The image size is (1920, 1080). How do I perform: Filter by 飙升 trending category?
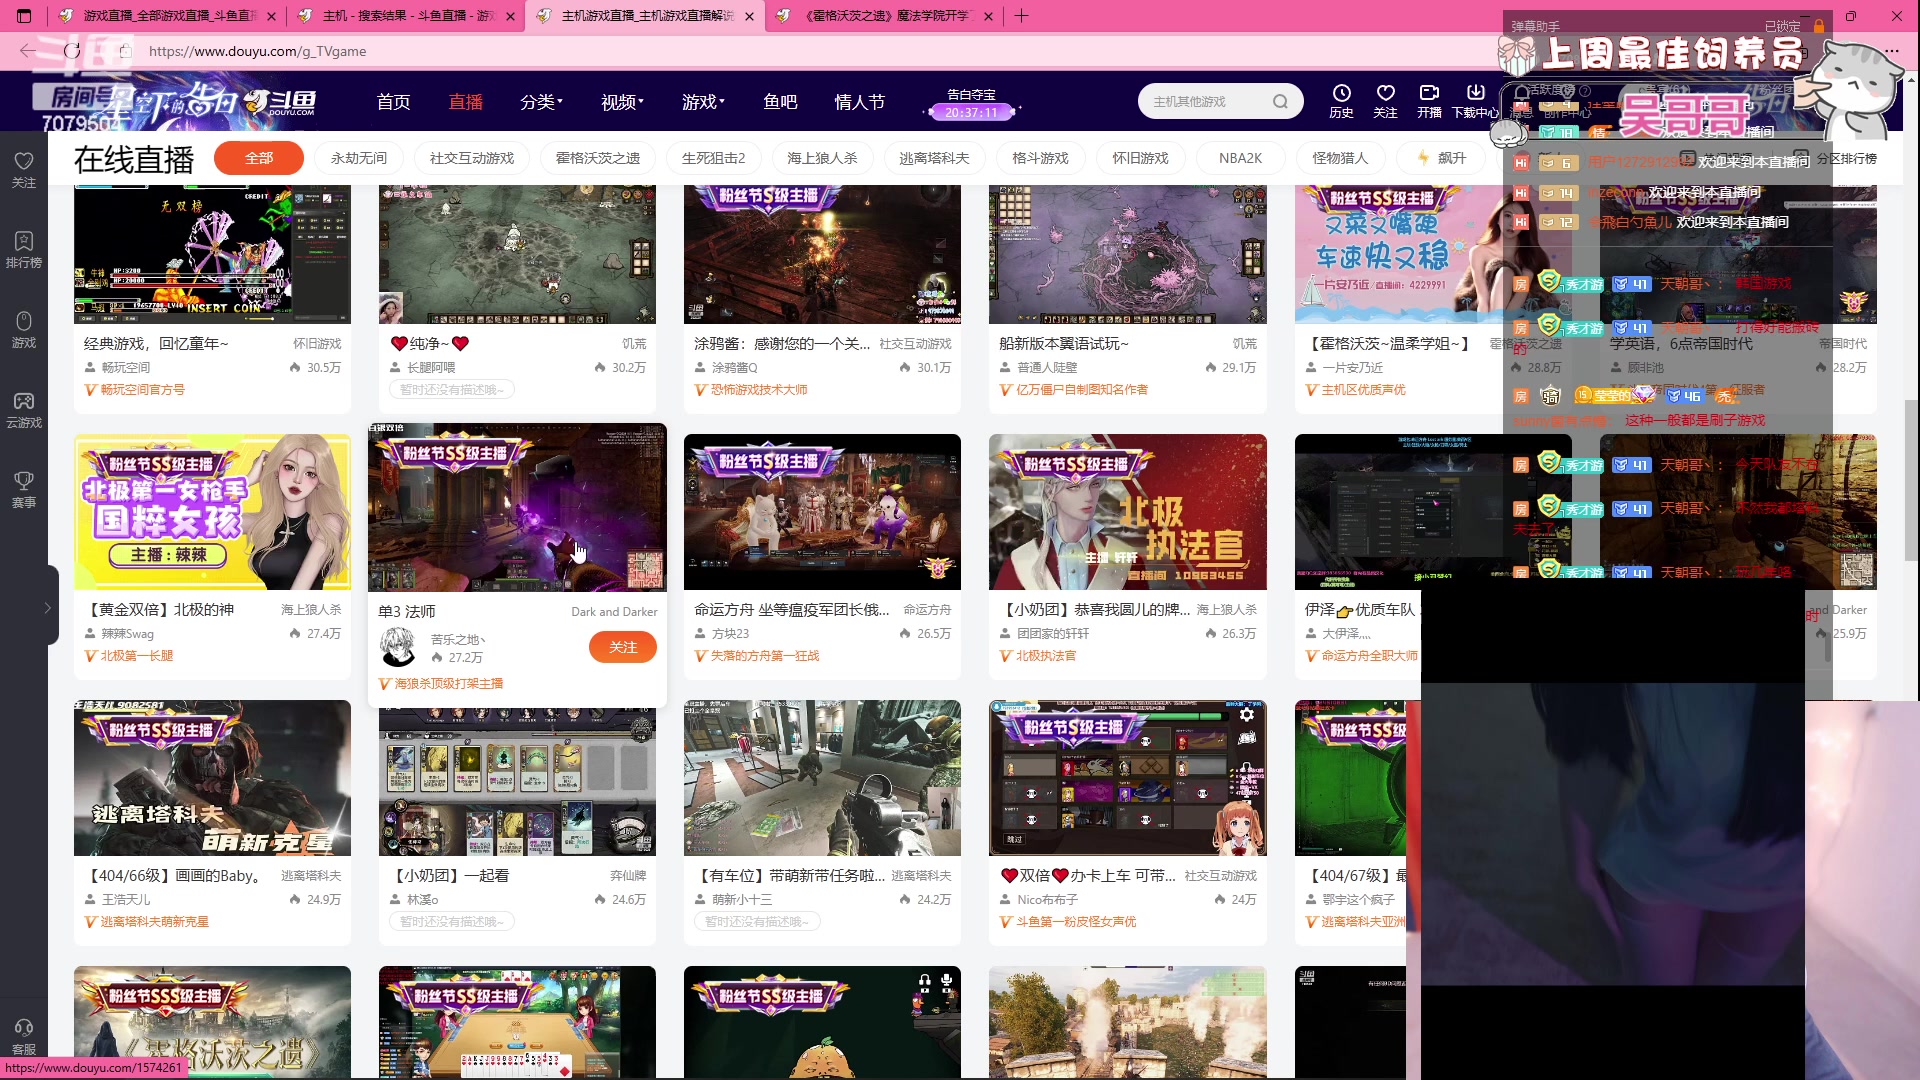[1441, 158]
